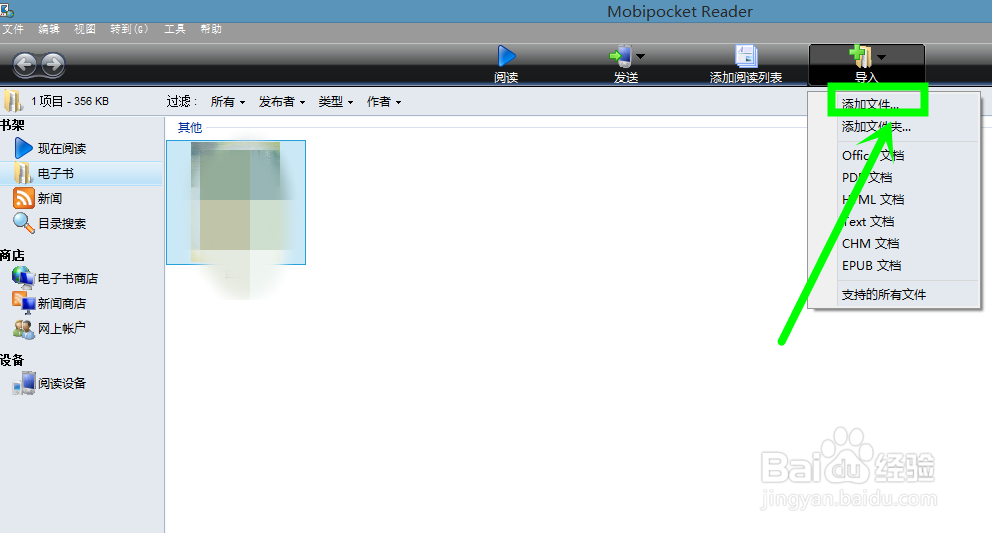Click the people icon beside 网上帐户

[23, 329]
